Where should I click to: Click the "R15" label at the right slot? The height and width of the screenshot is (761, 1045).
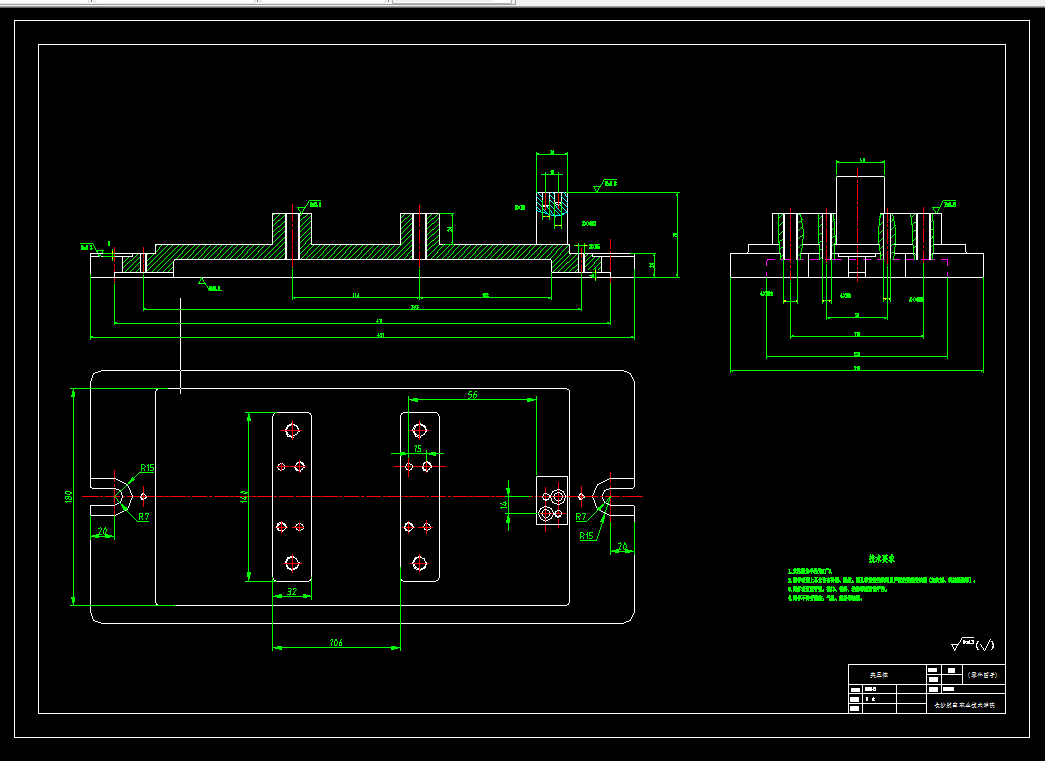coord(586,536)
